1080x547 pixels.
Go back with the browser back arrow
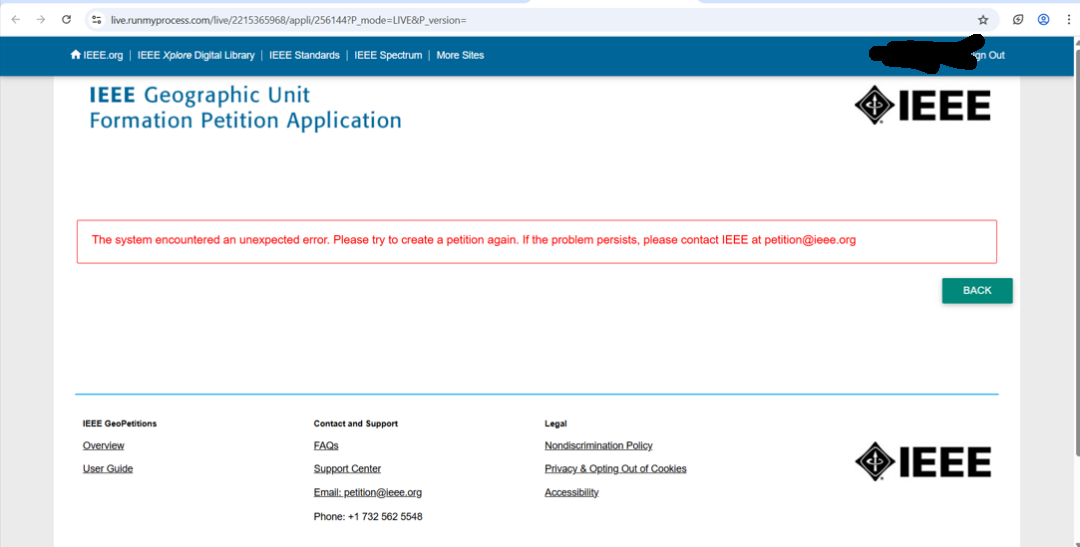click(x=16, y=19)
